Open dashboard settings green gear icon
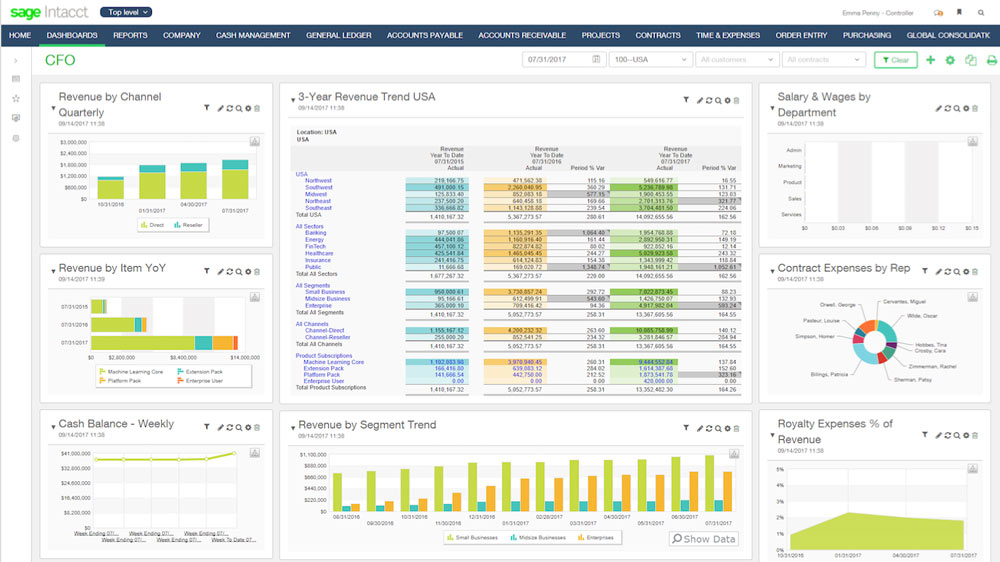The image size is (1000, 562). point(950,60)
